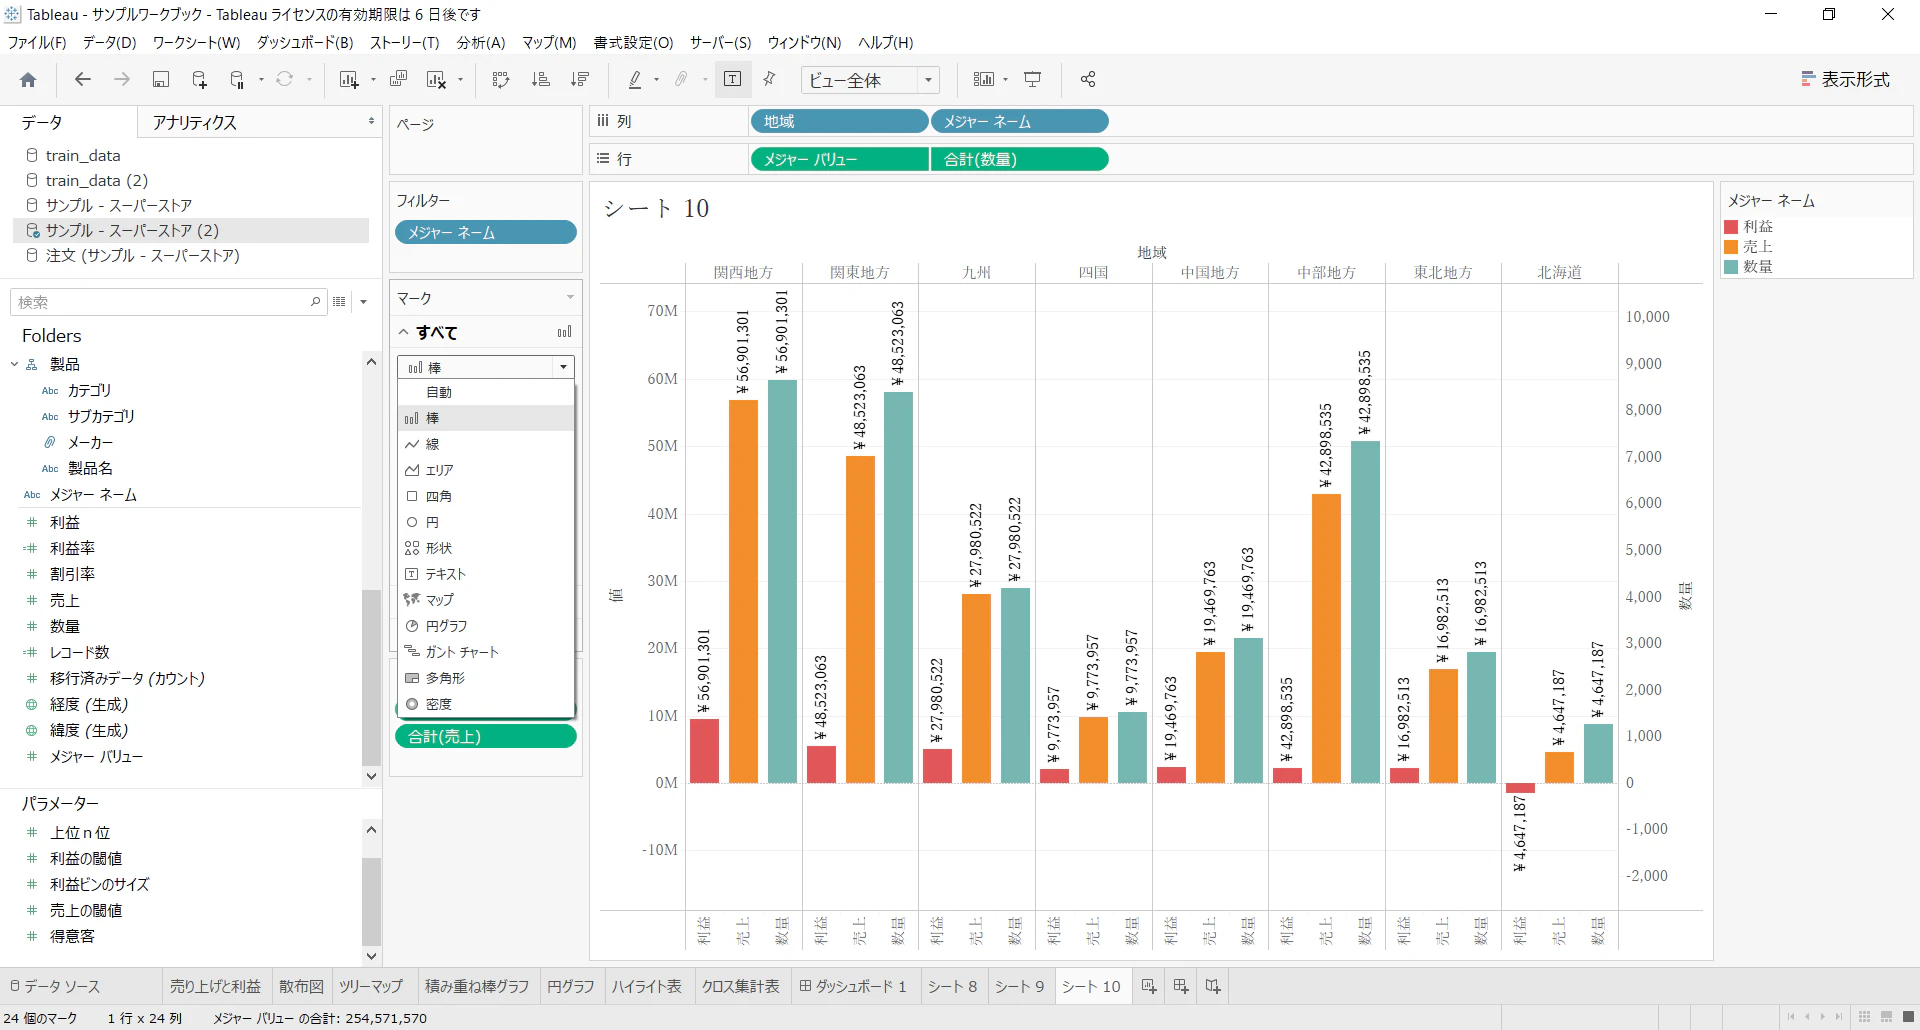
Task: Click the swap rows and columns icon
Action: click(x=501, y=79)
